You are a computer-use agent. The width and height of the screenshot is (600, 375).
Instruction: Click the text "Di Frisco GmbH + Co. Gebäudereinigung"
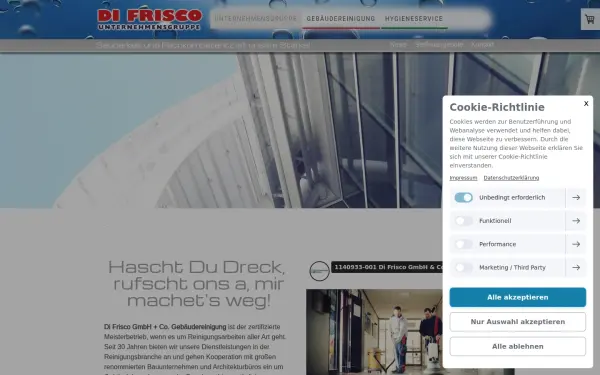165,327
